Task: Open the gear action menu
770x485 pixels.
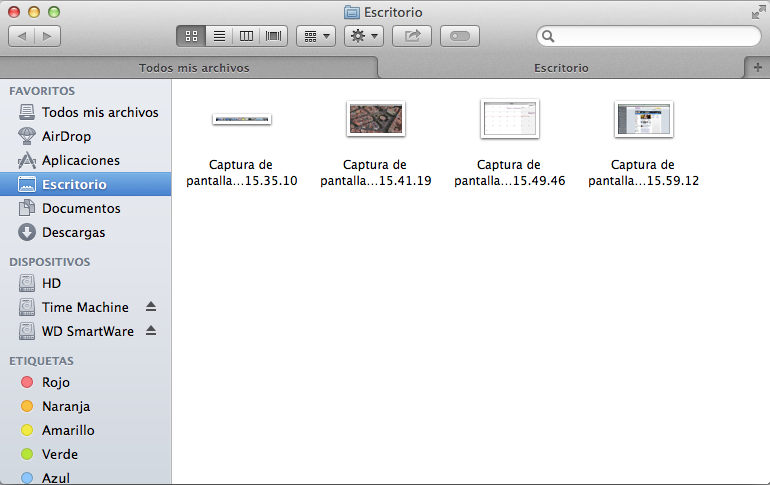Action: tap(364, 36)
